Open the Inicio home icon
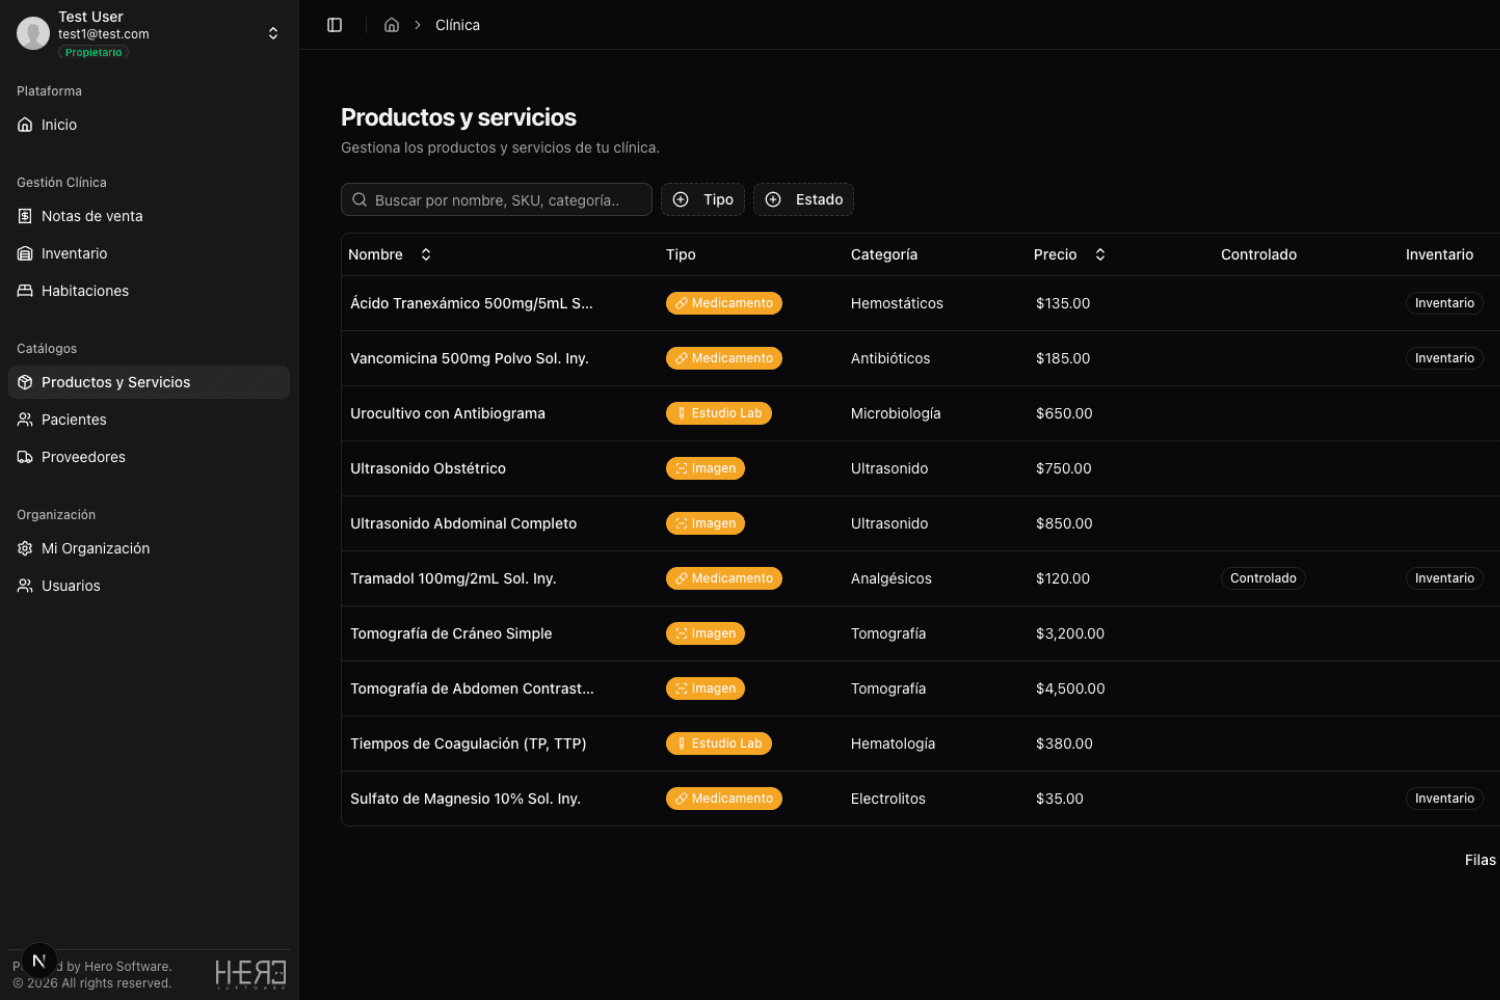Viewport: 1500px width, 1000px height. [24, 124]
